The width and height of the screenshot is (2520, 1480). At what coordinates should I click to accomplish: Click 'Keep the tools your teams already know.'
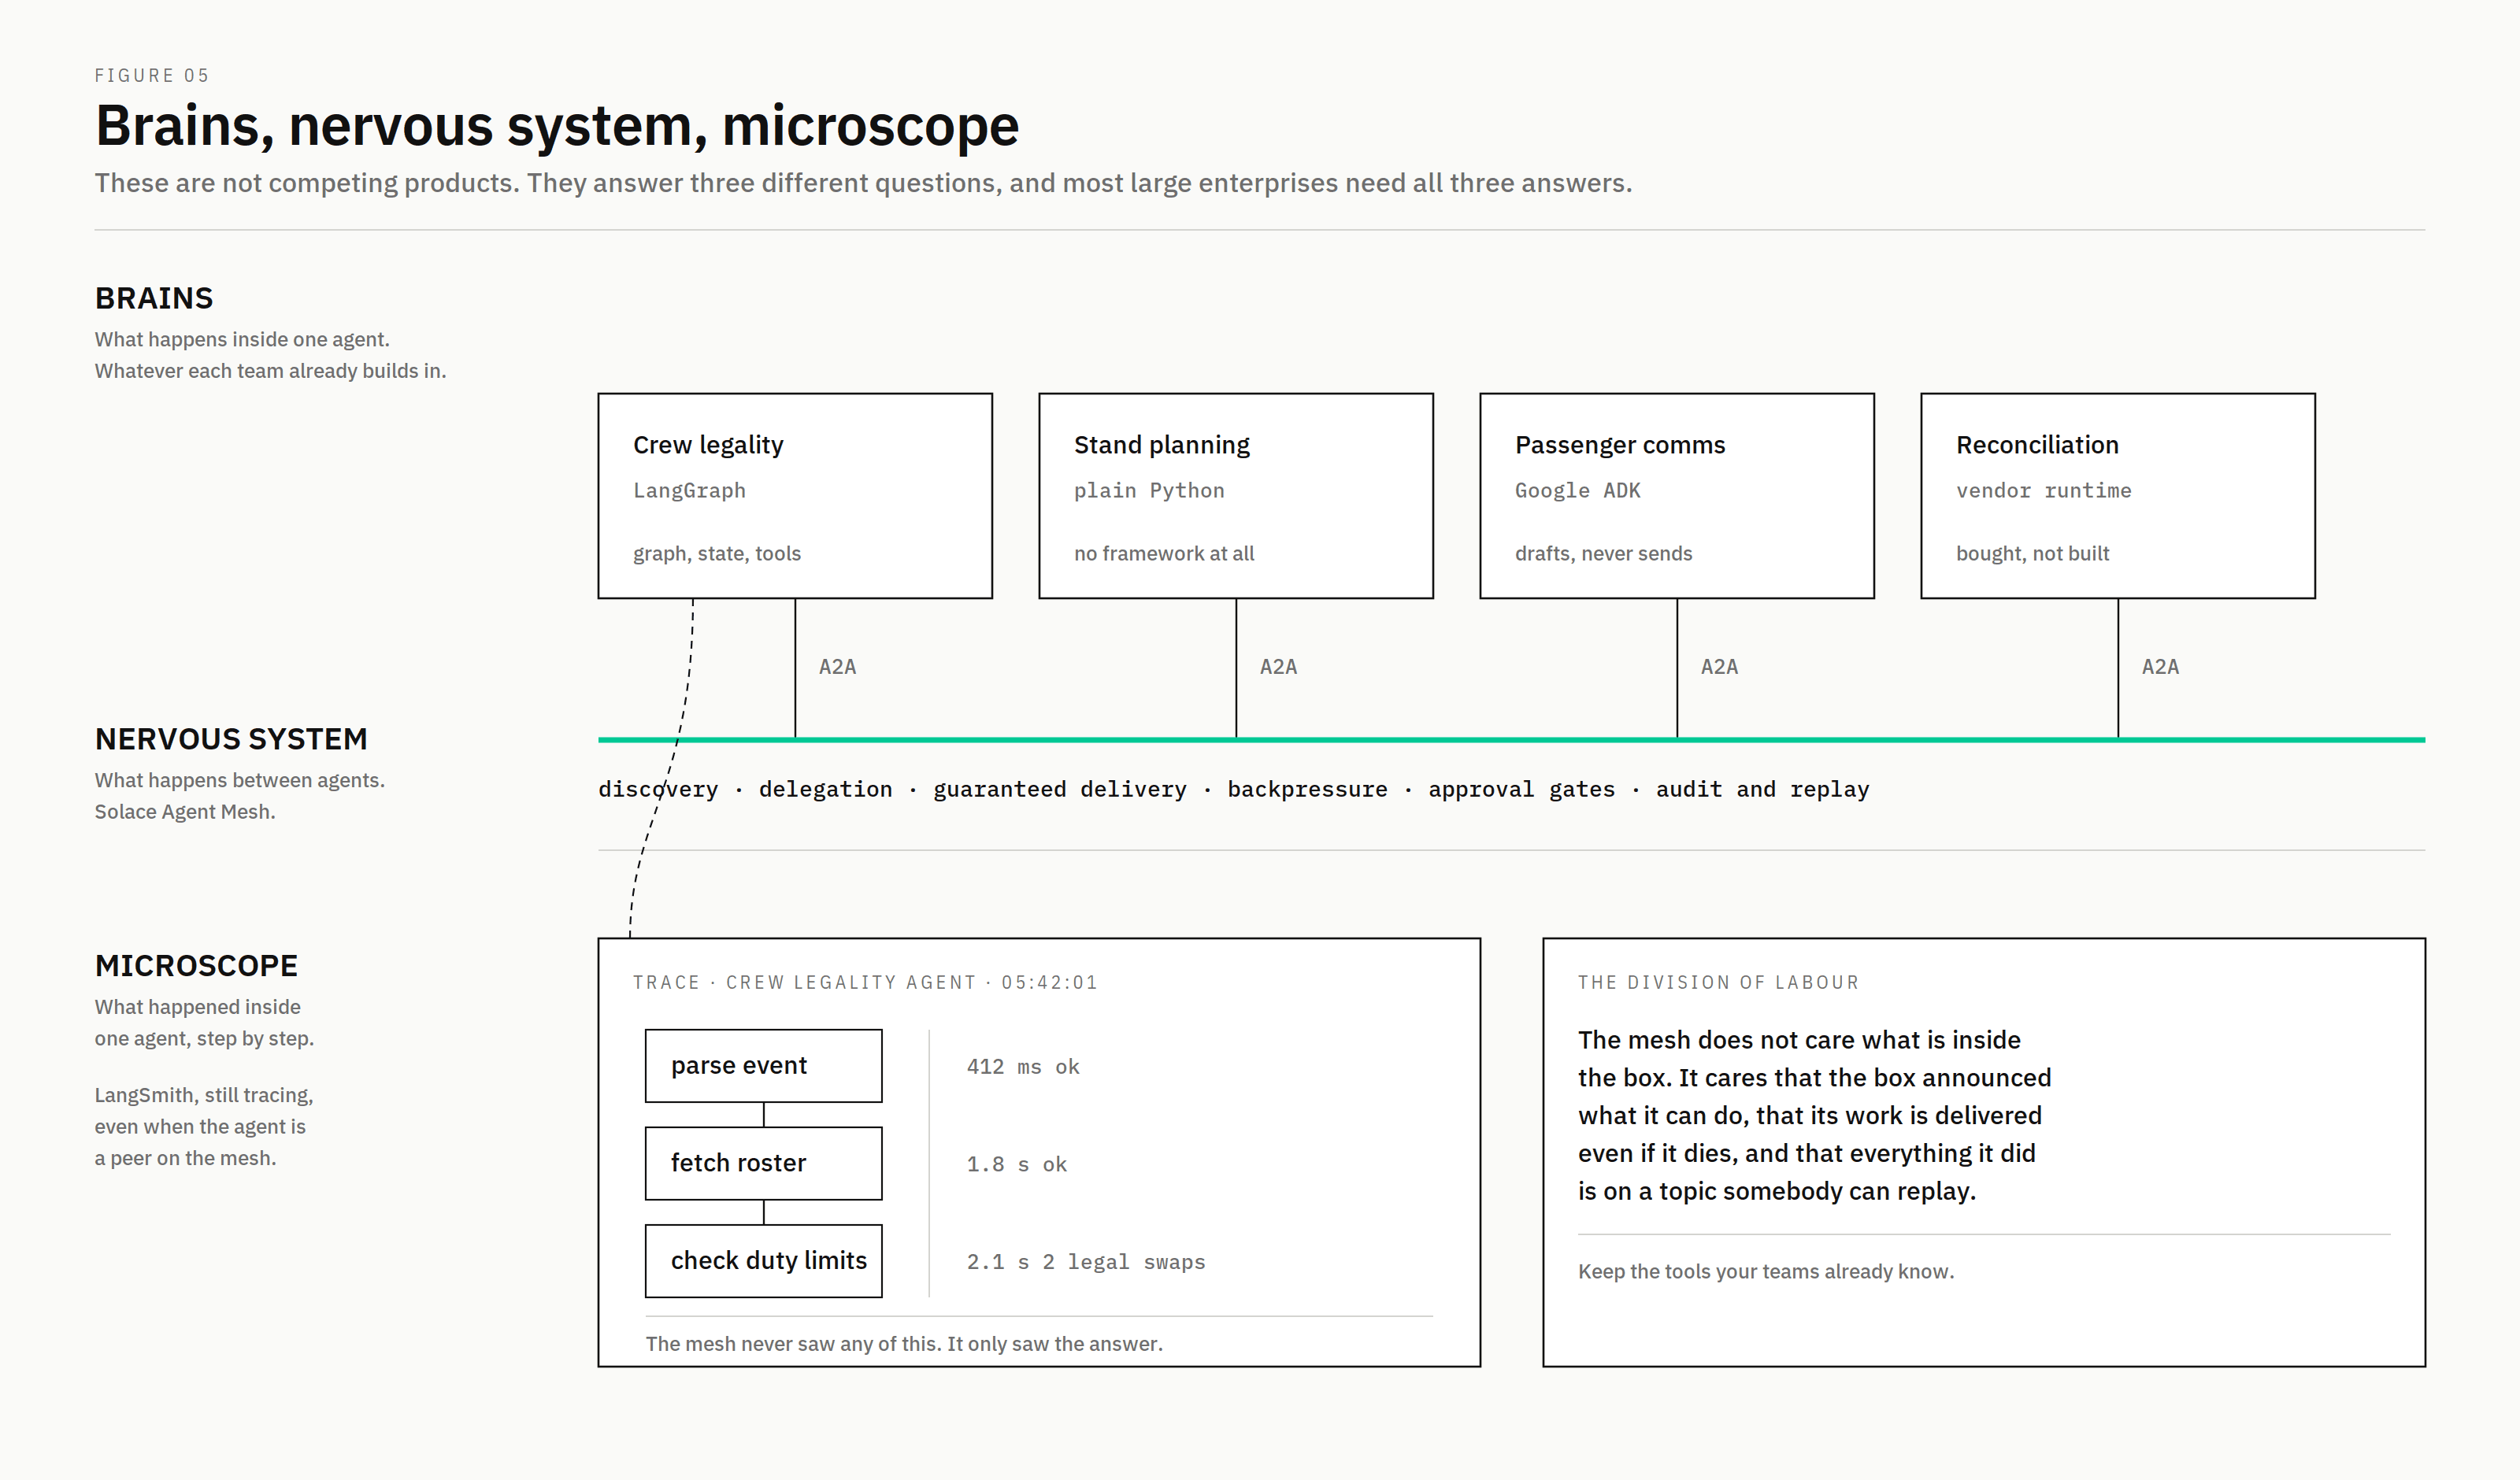pos(1766,1272)
